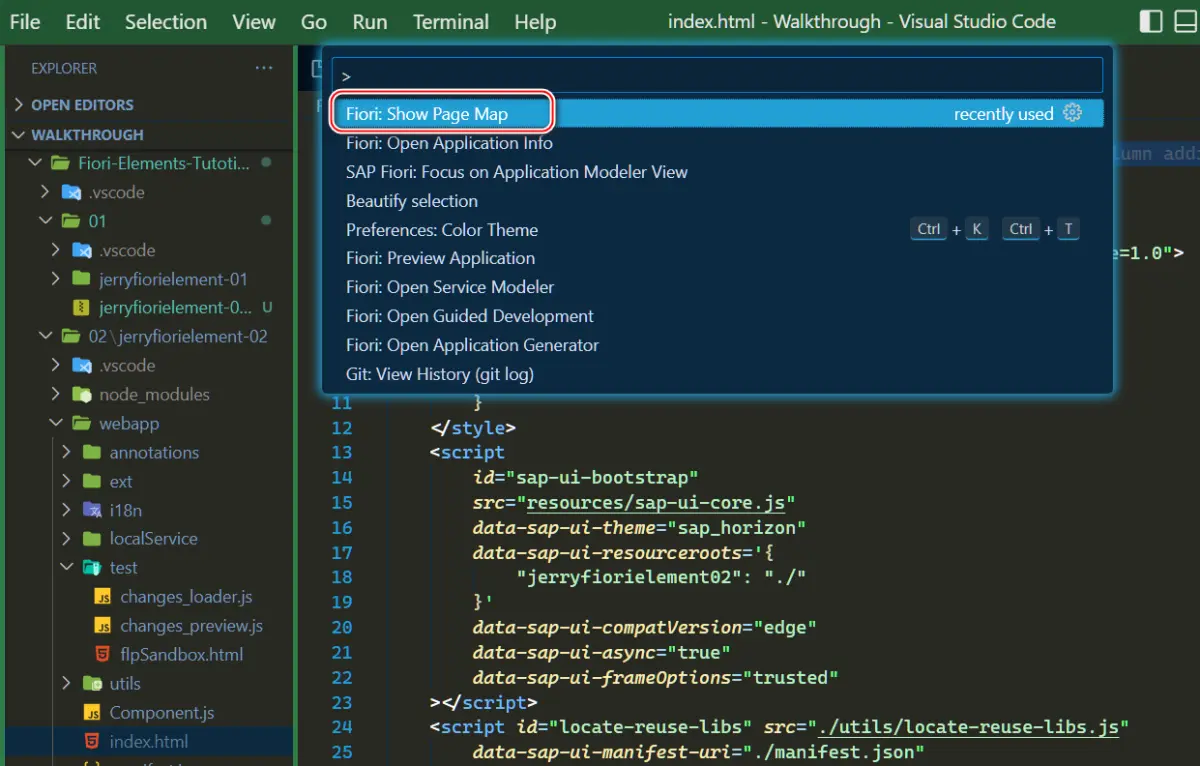Focus the command palette input box
This screenshot has height=766, width=1200.
[717, 75]
